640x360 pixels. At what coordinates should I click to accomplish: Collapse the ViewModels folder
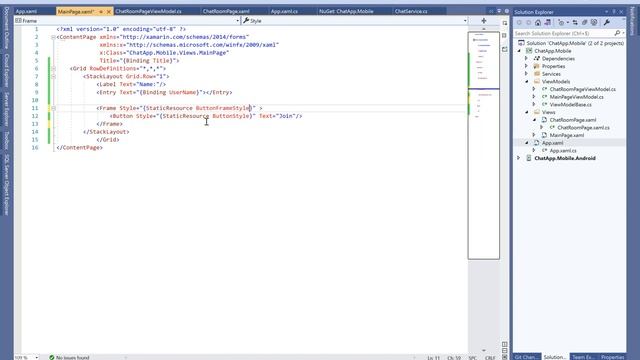click(x=527, y=82)
